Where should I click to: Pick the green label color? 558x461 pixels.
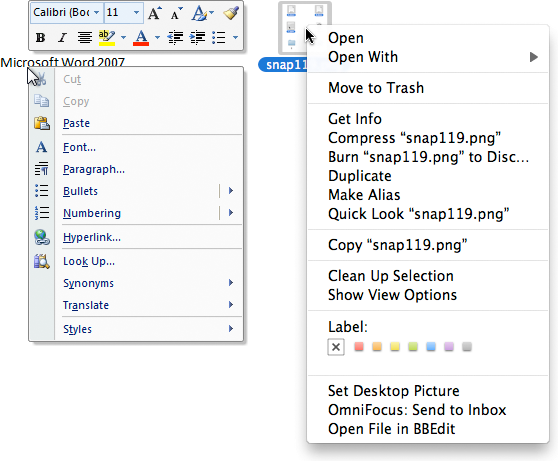[x=413, y=347]
